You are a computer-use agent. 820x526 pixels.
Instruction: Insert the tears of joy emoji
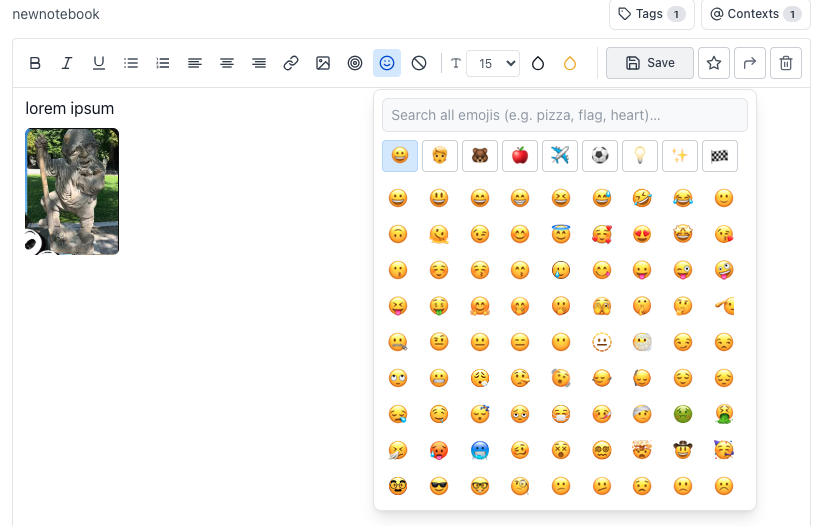683,198
